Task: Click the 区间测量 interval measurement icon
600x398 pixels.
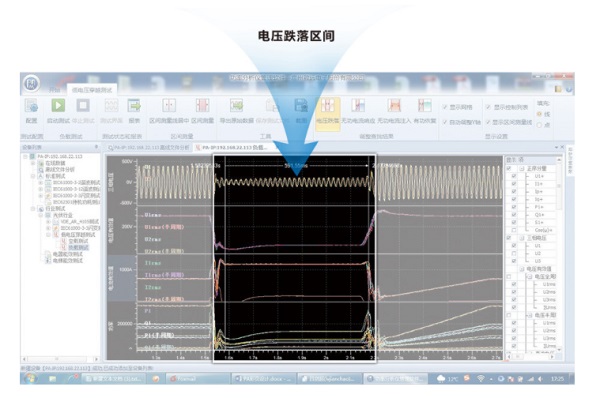Action: click(202, 106)
